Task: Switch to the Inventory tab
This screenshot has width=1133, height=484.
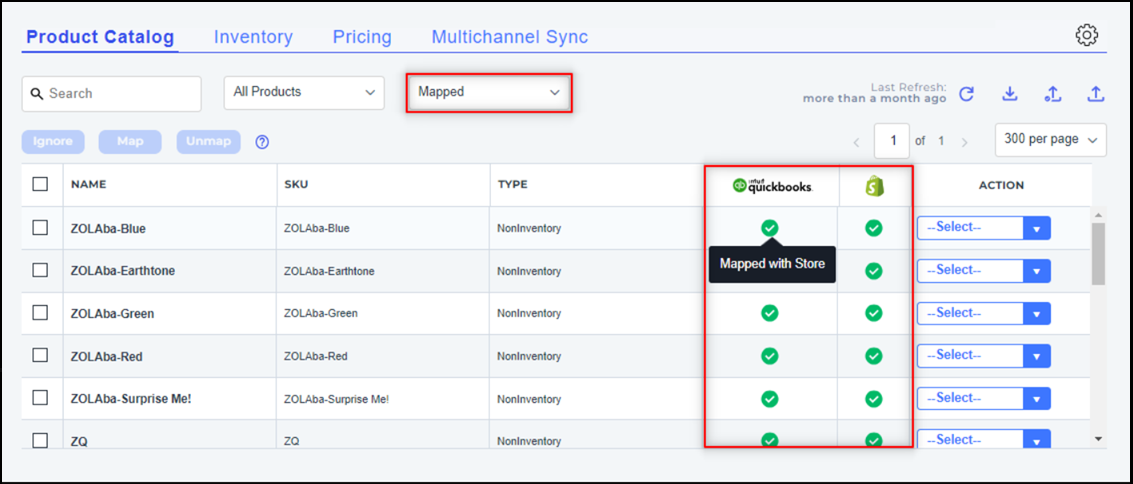Action: pyautogui.click(x=253, y=37)
